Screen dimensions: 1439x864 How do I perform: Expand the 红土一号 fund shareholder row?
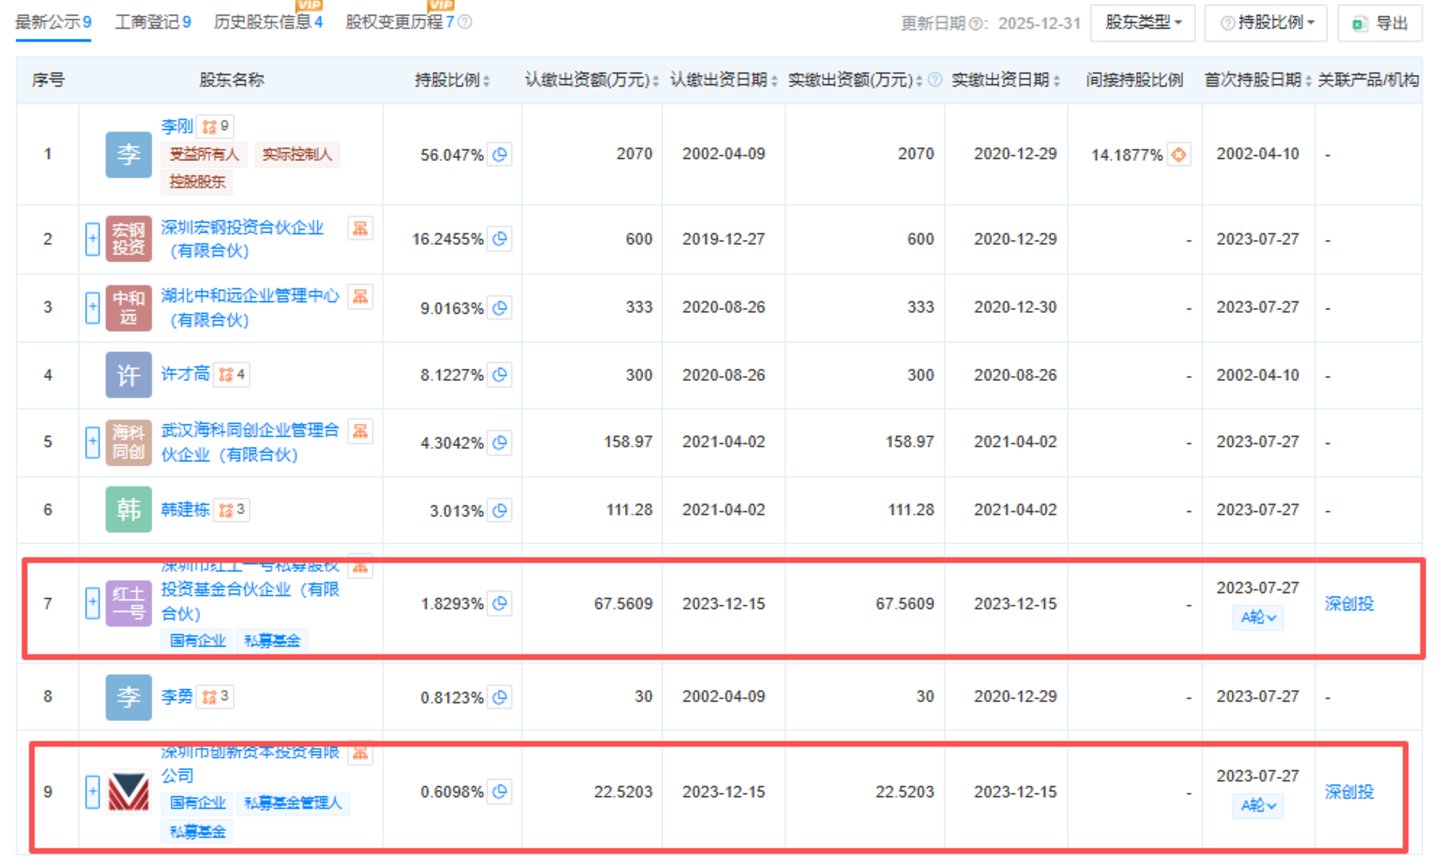(92, 603)
